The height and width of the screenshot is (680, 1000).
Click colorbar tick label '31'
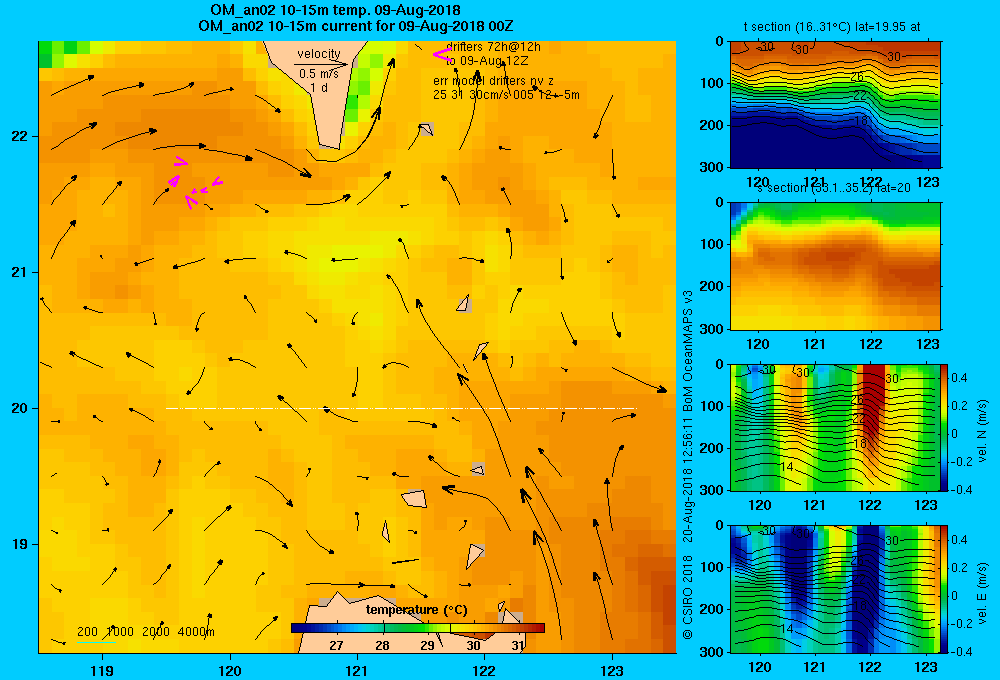(x=518, y=646)
